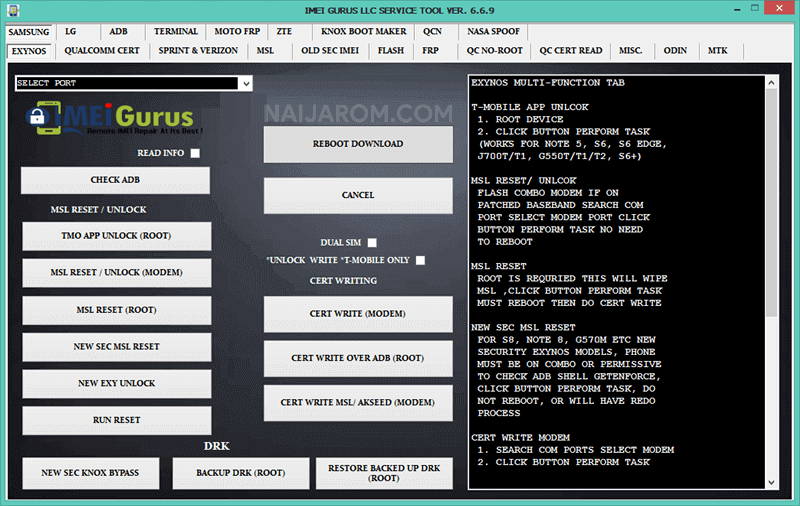Image resolution: width=800 pixels, height=506 pixels.
Task: Click MSL RESET / UNLOCK (MODEM) button
Action: 116,272
